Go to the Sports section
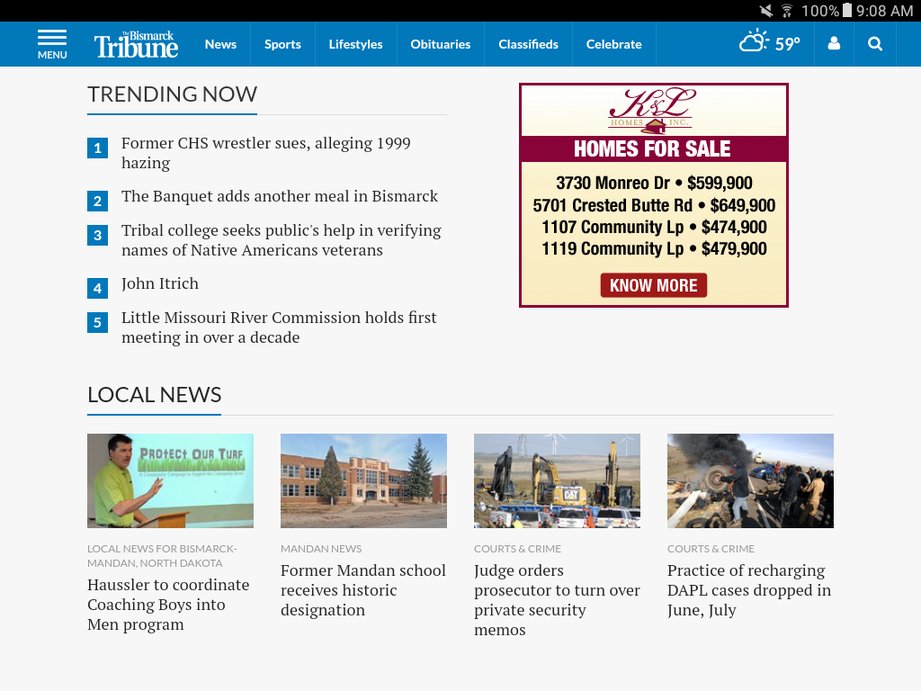 pyautogui.click(x=282, y=44)
